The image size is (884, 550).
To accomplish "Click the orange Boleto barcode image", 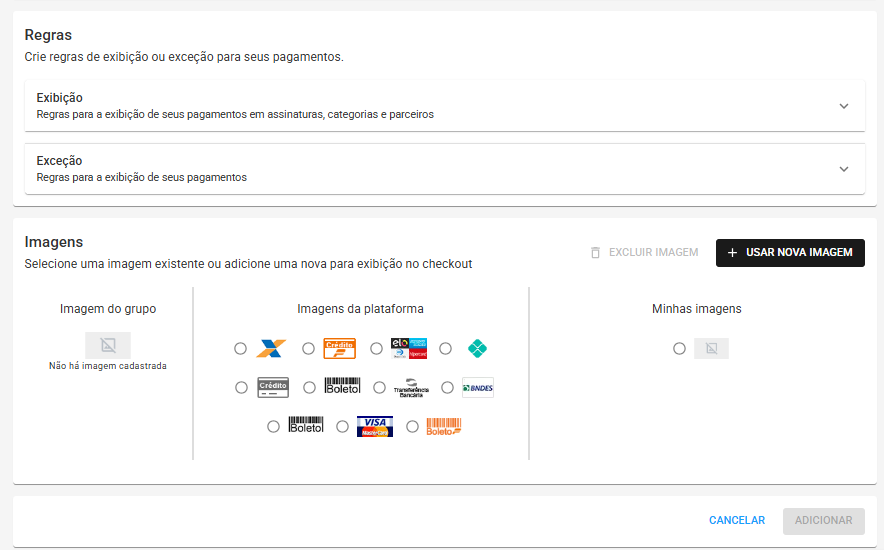I will [x=444, y=427].
